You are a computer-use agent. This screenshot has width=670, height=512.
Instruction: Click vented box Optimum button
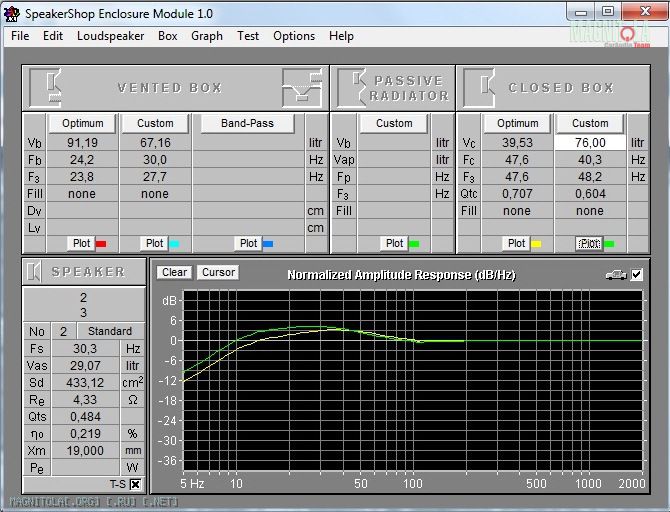82,124
